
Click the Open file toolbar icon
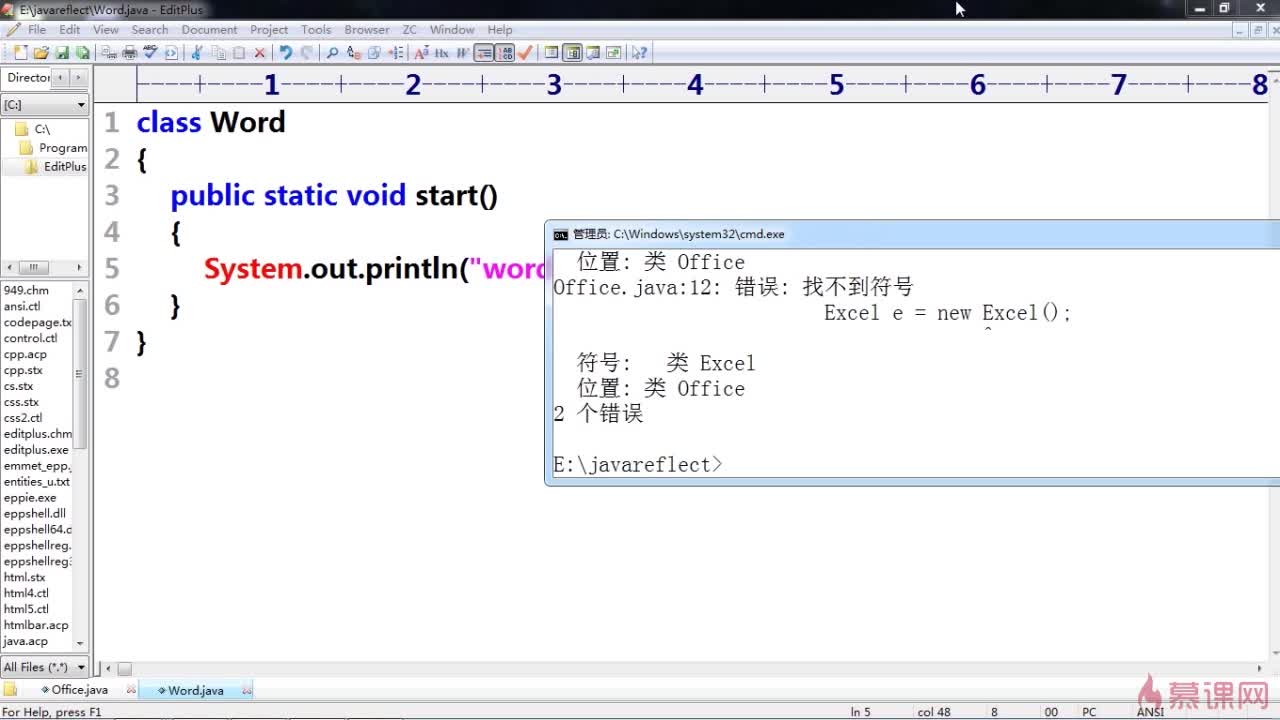pyautogui.click(x=41, y=52)
